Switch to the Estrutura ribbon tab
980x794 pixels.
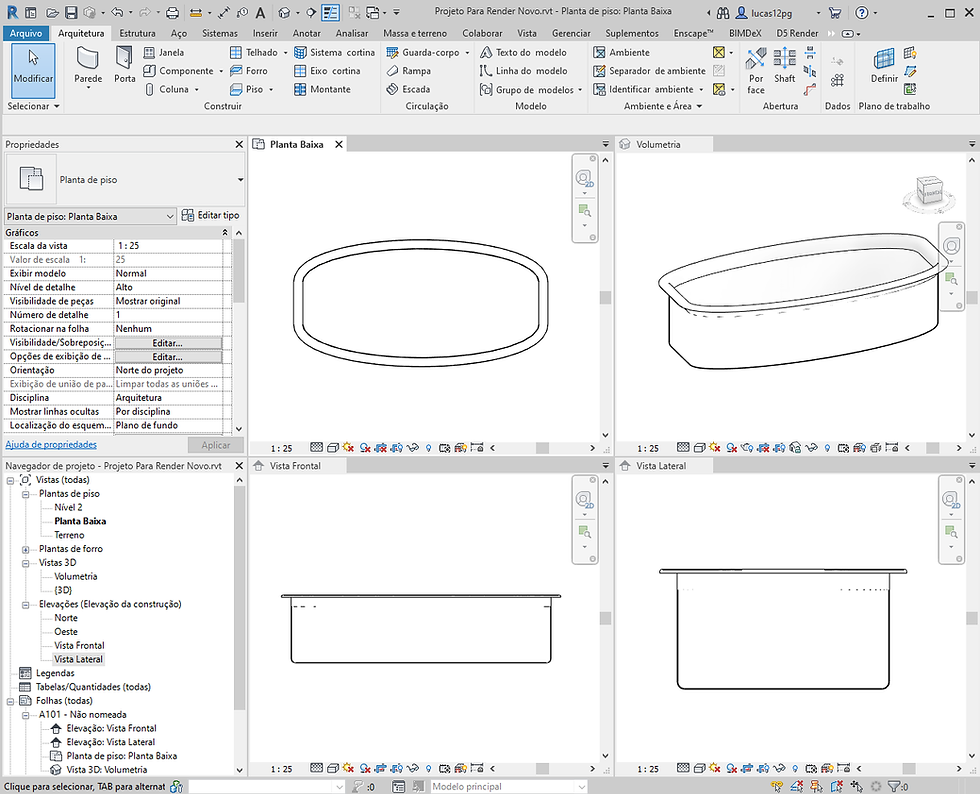(x=138, y=33)
